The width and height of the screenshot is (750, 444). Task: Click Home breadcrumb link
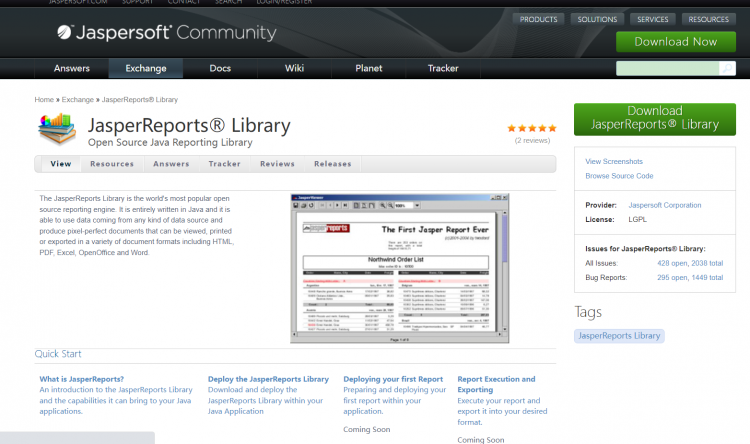pos(44,100)
